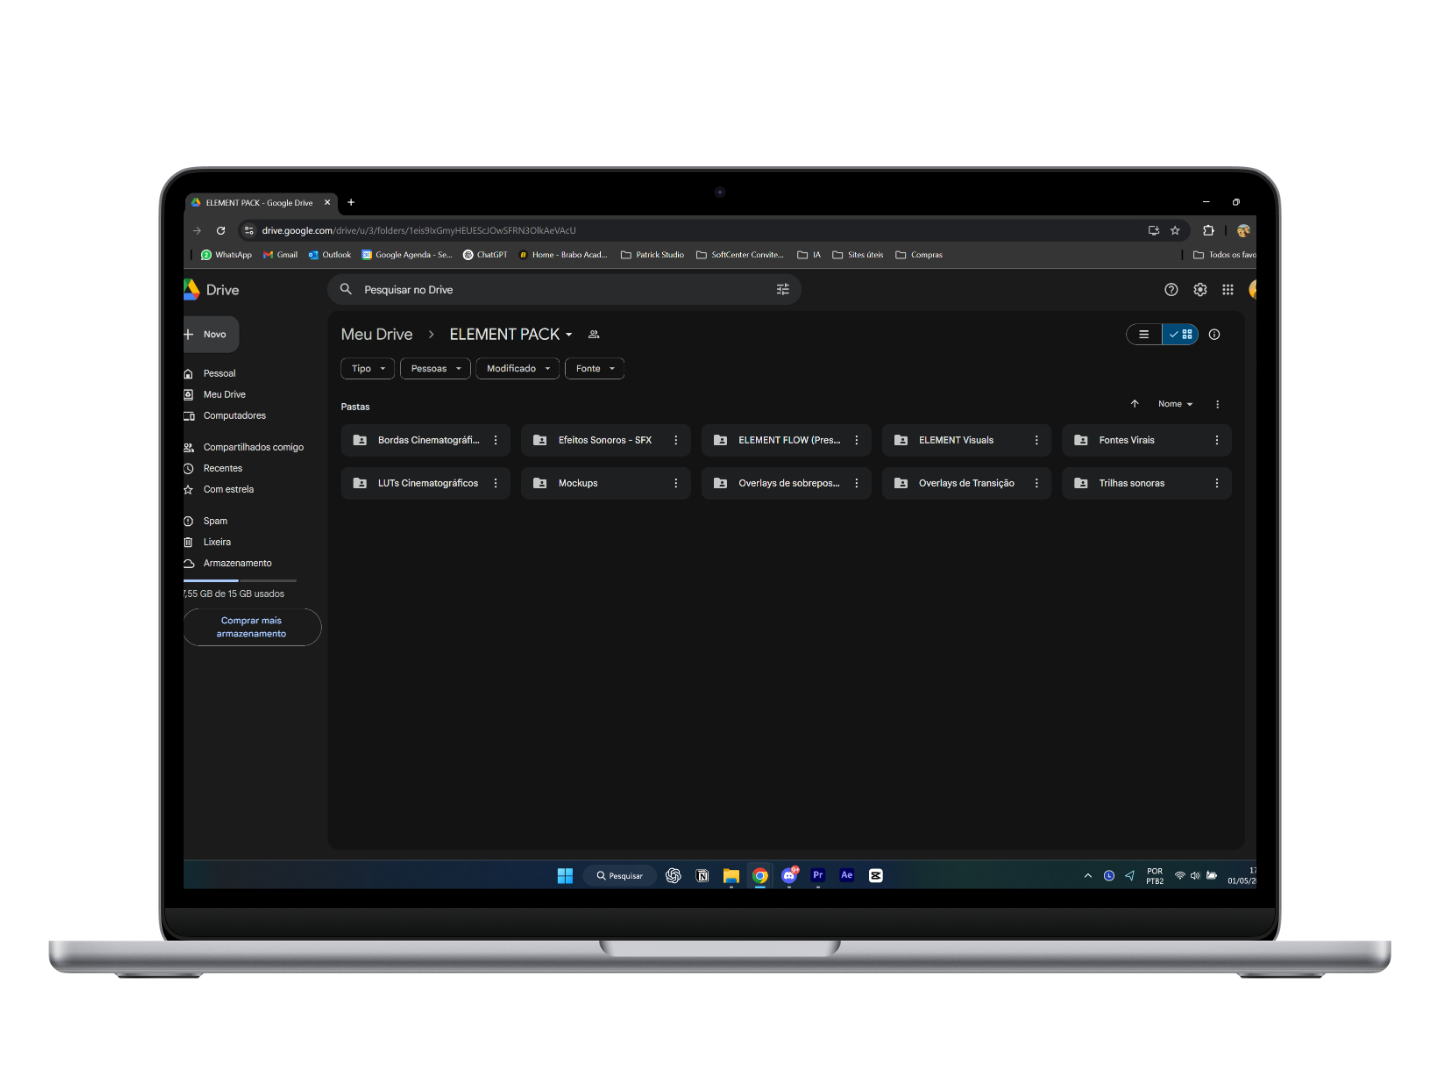Open the Modificado filter dropdown
The width and height of the screenshot is (1440, 1080).
click(x=517, y=369)
